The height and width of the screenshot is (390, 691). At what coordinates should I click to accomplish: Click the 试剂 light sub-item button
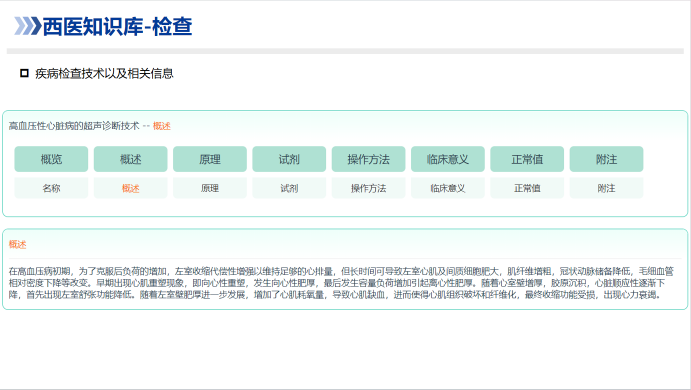point(289,188)
